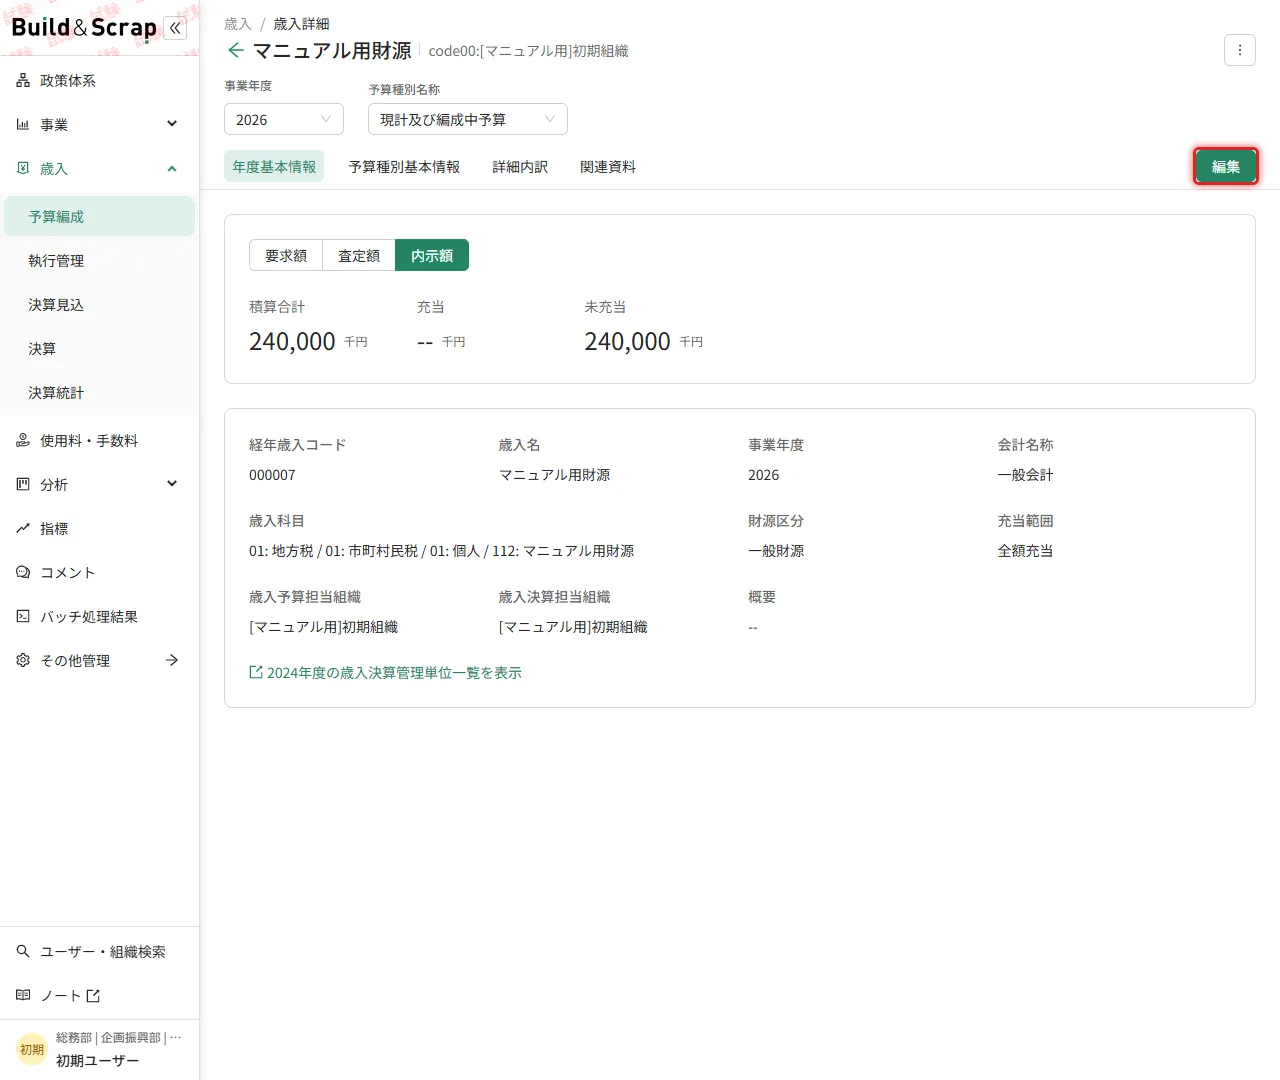Switch to the 関連資料 tab
This screenshot has height=1080, width=1280.
(x=608, y=167)
